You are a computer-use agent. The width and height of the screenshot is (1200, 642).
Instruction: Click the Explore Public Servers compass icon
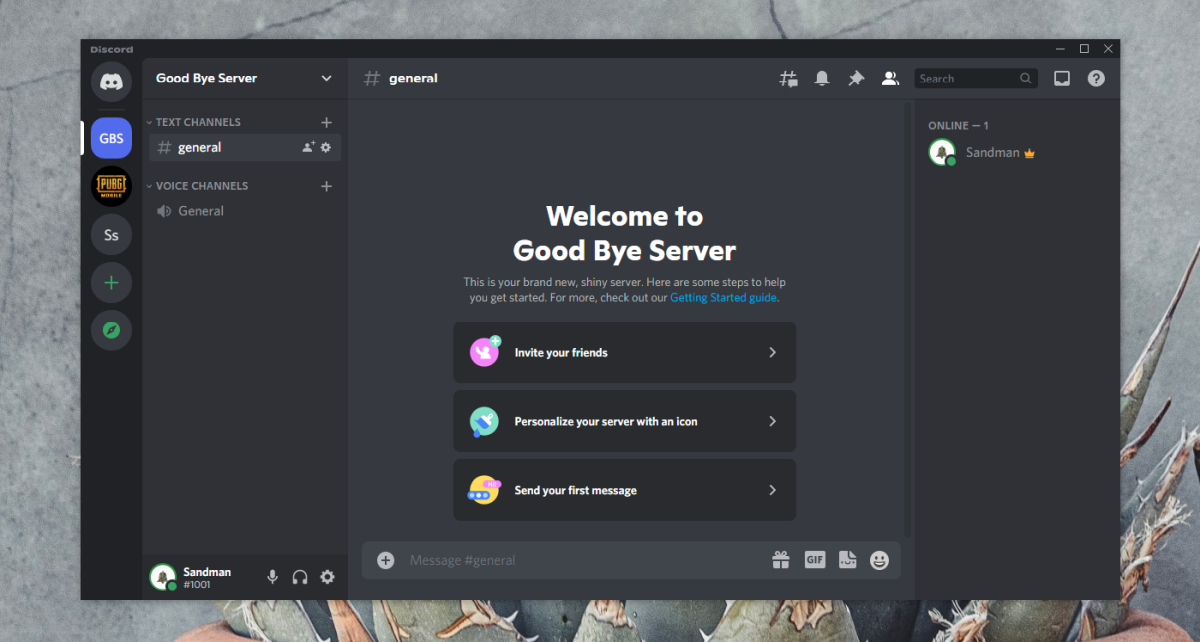111,330
